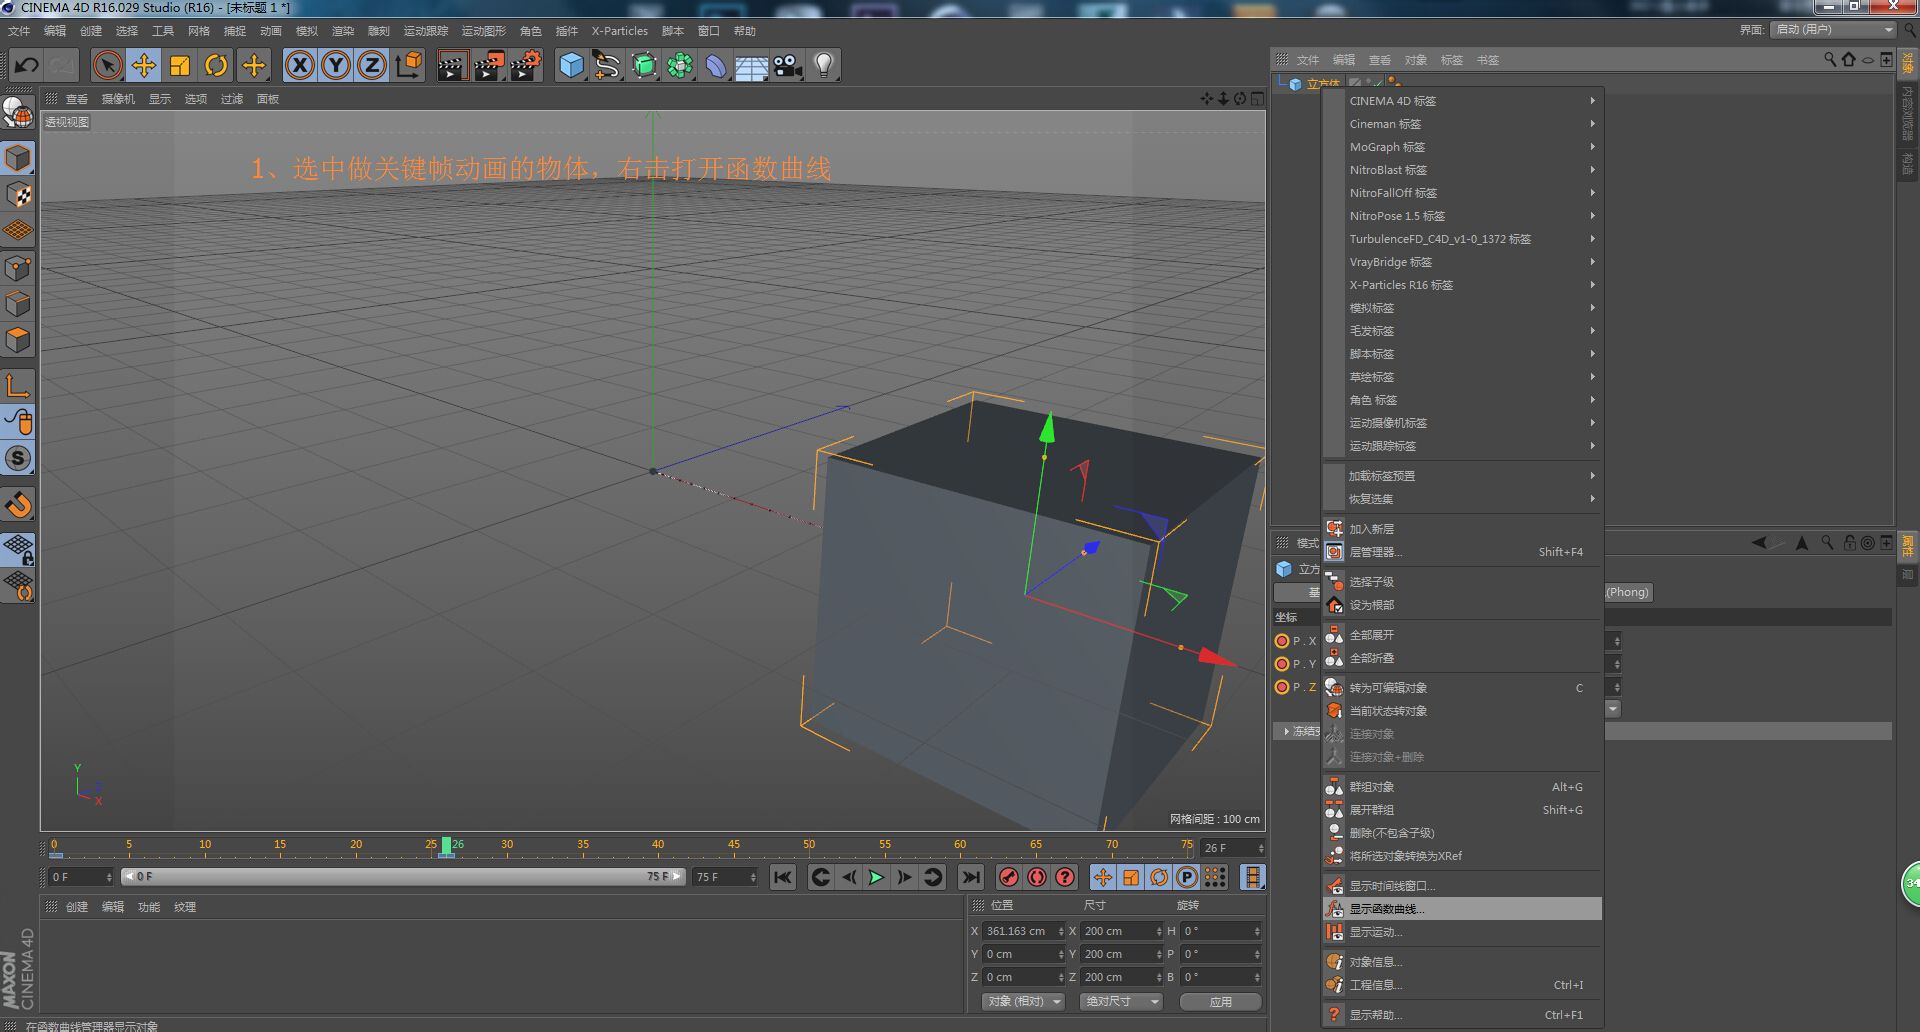This screenshot has width=1920, height=1032.
Task: Toggle Snap enable (S icon)
Action: 18,458
